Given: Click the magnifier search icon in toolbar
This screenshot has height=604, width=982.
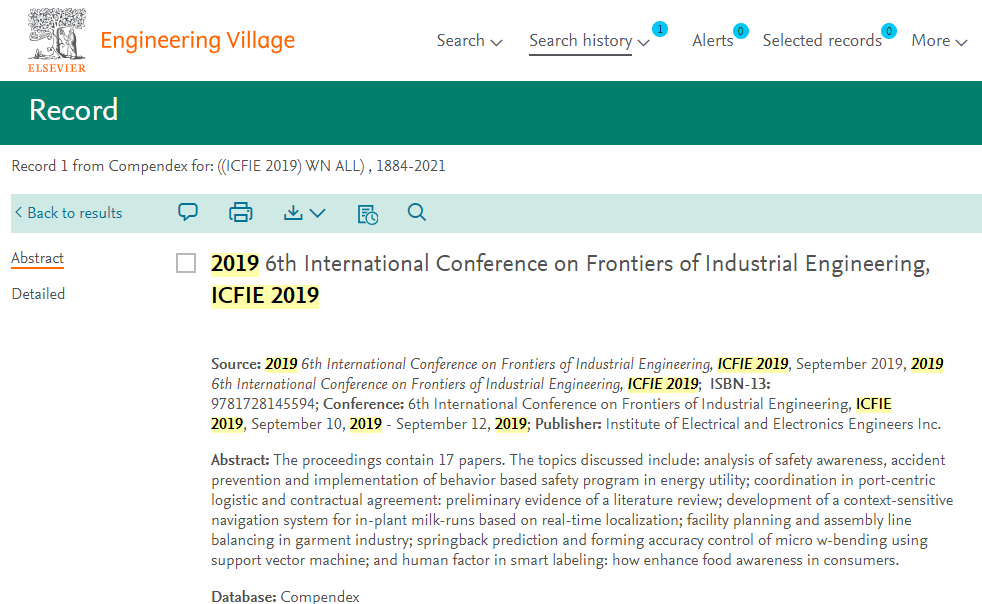Looking at the screenshot, I should pos(416,212).
